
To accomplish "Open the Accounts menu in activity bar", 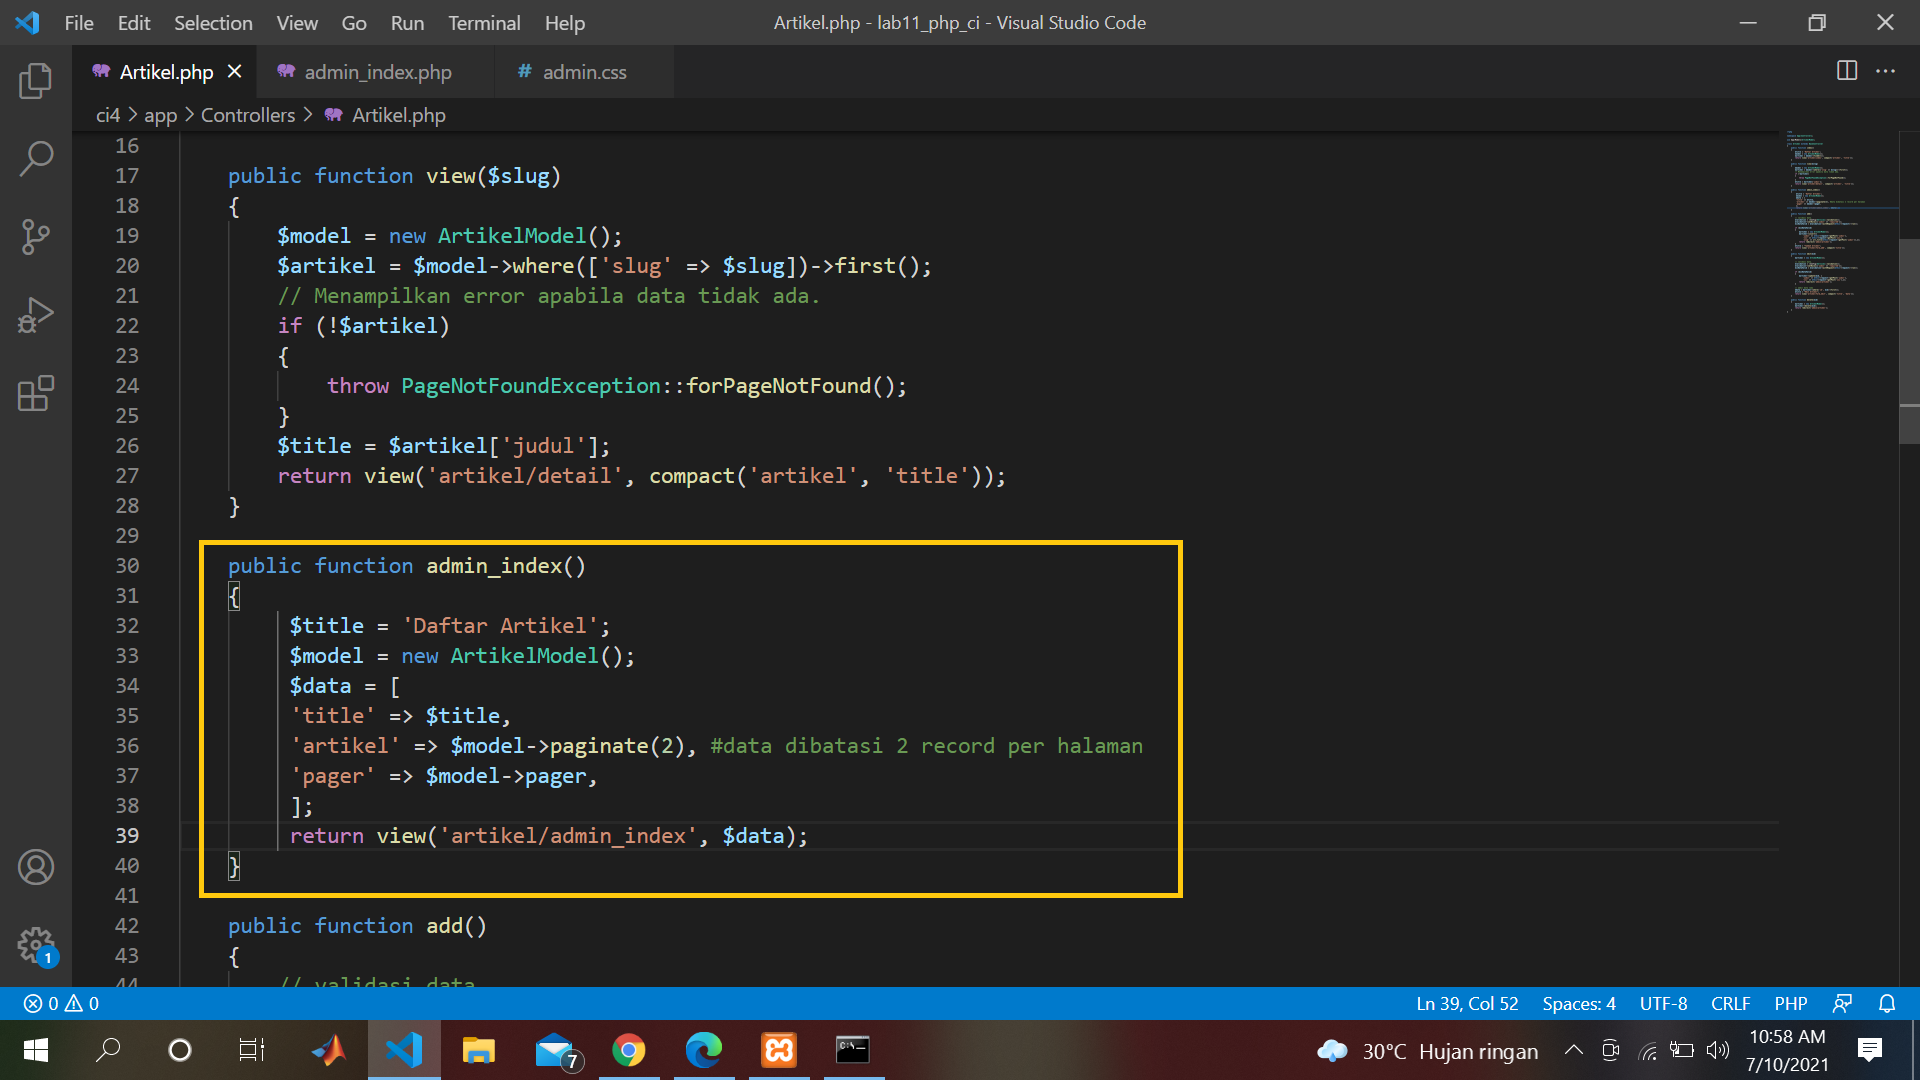I will point(36,867).
